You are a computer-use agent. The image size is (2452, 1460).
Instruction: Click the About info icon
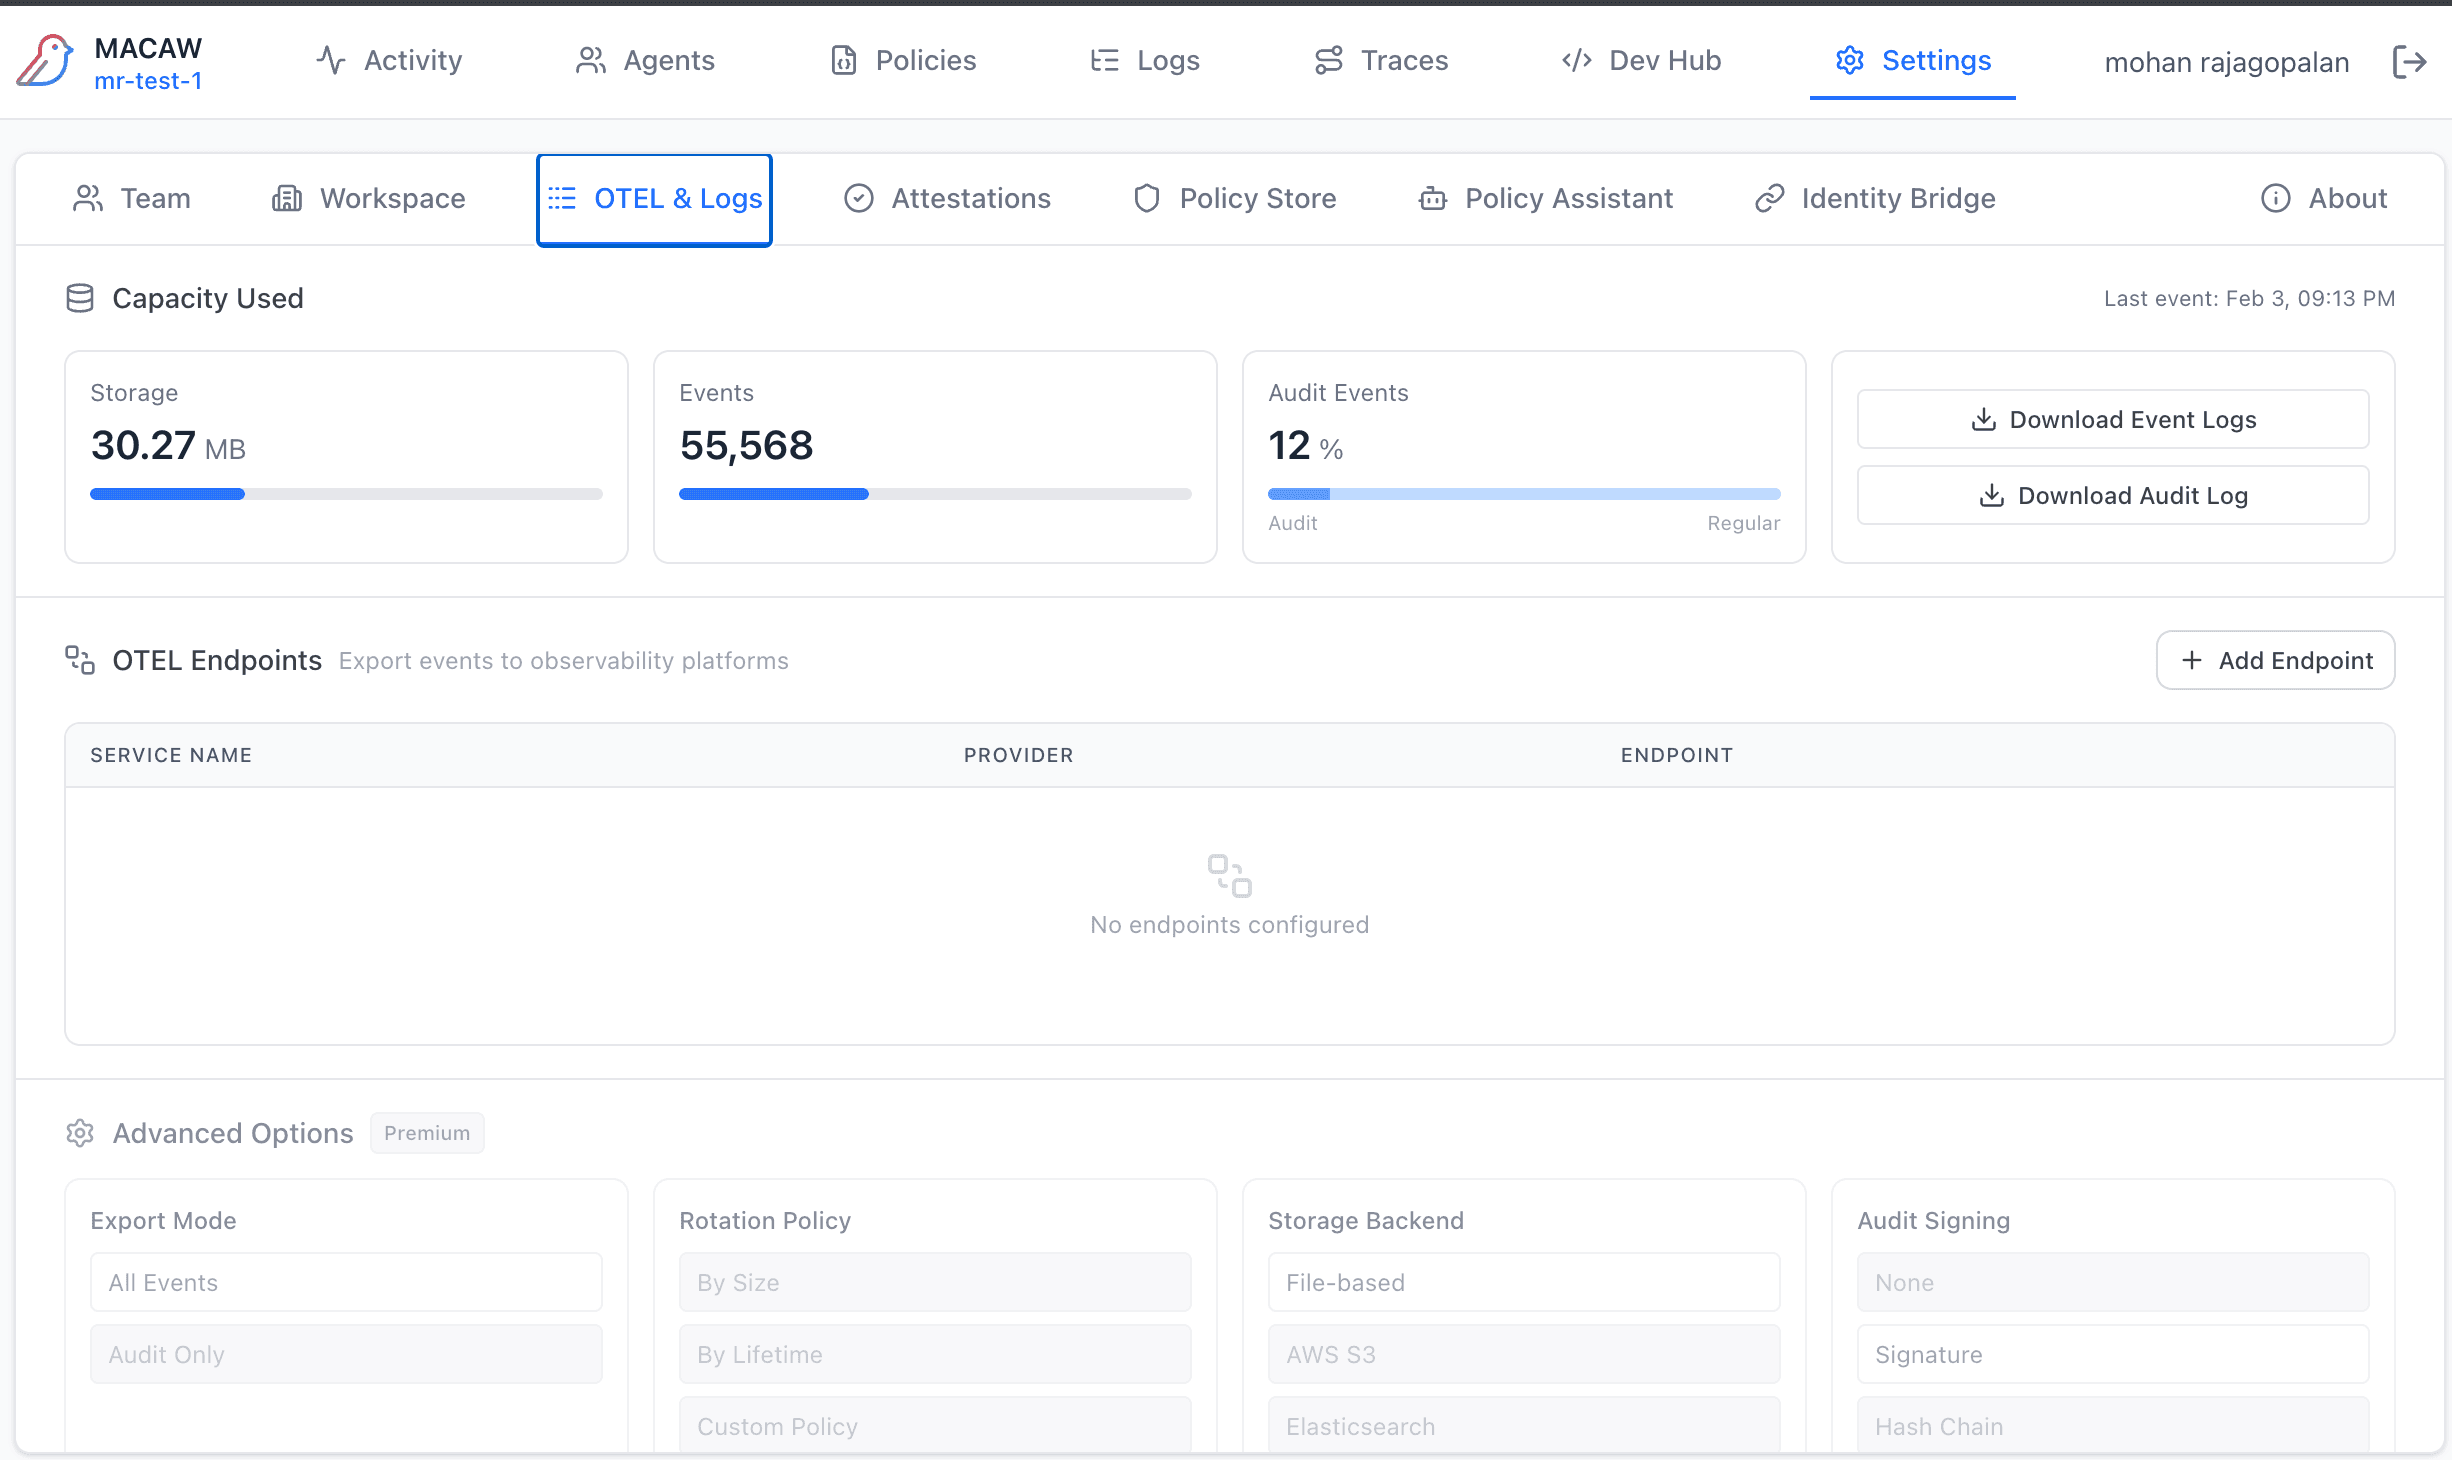tap(2275, 199)
